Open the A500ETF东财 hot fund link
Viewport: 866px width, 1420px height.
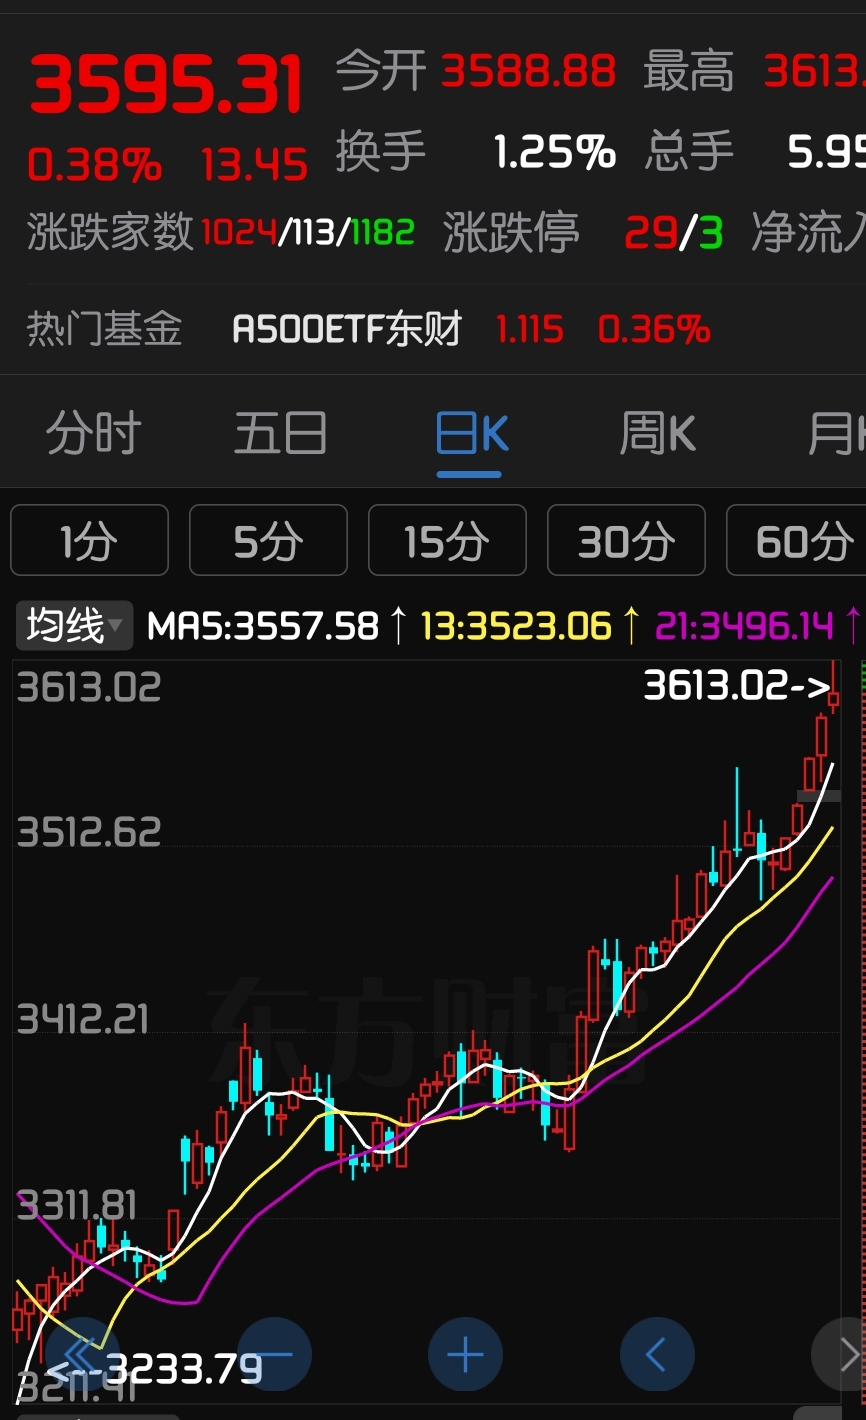(x=347, y=329)
